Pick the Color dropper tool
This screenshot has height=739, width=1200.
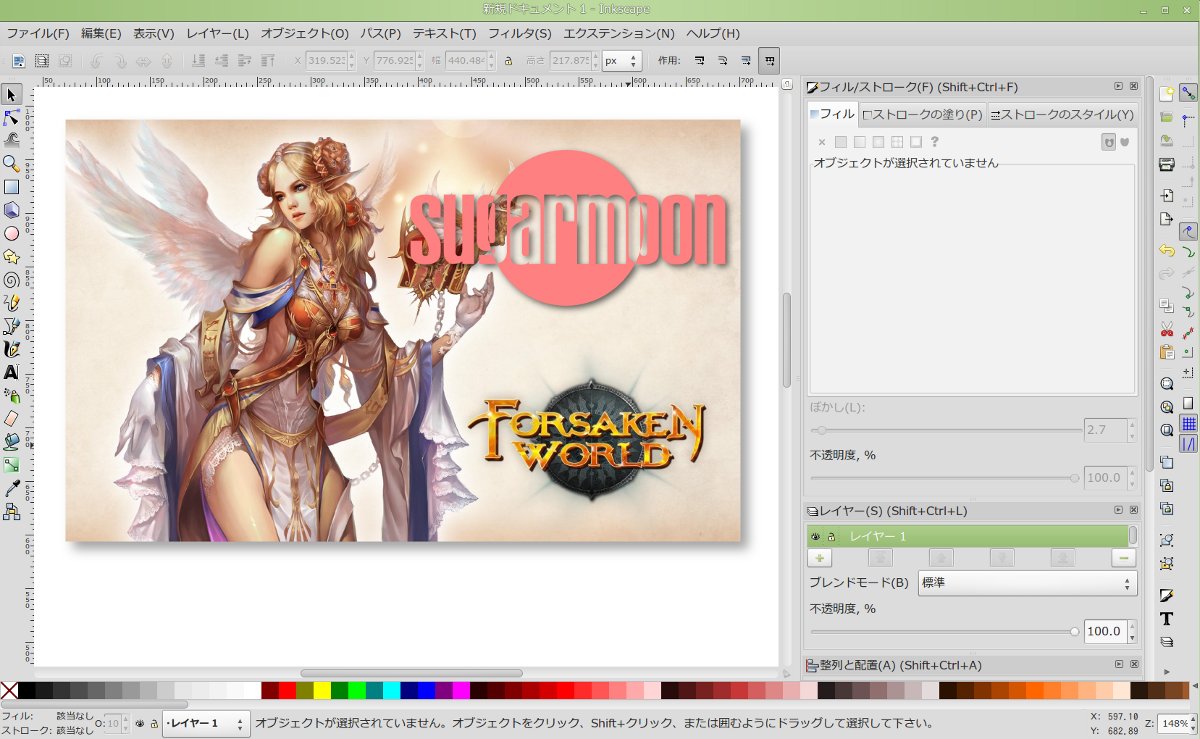coord(11,488)
